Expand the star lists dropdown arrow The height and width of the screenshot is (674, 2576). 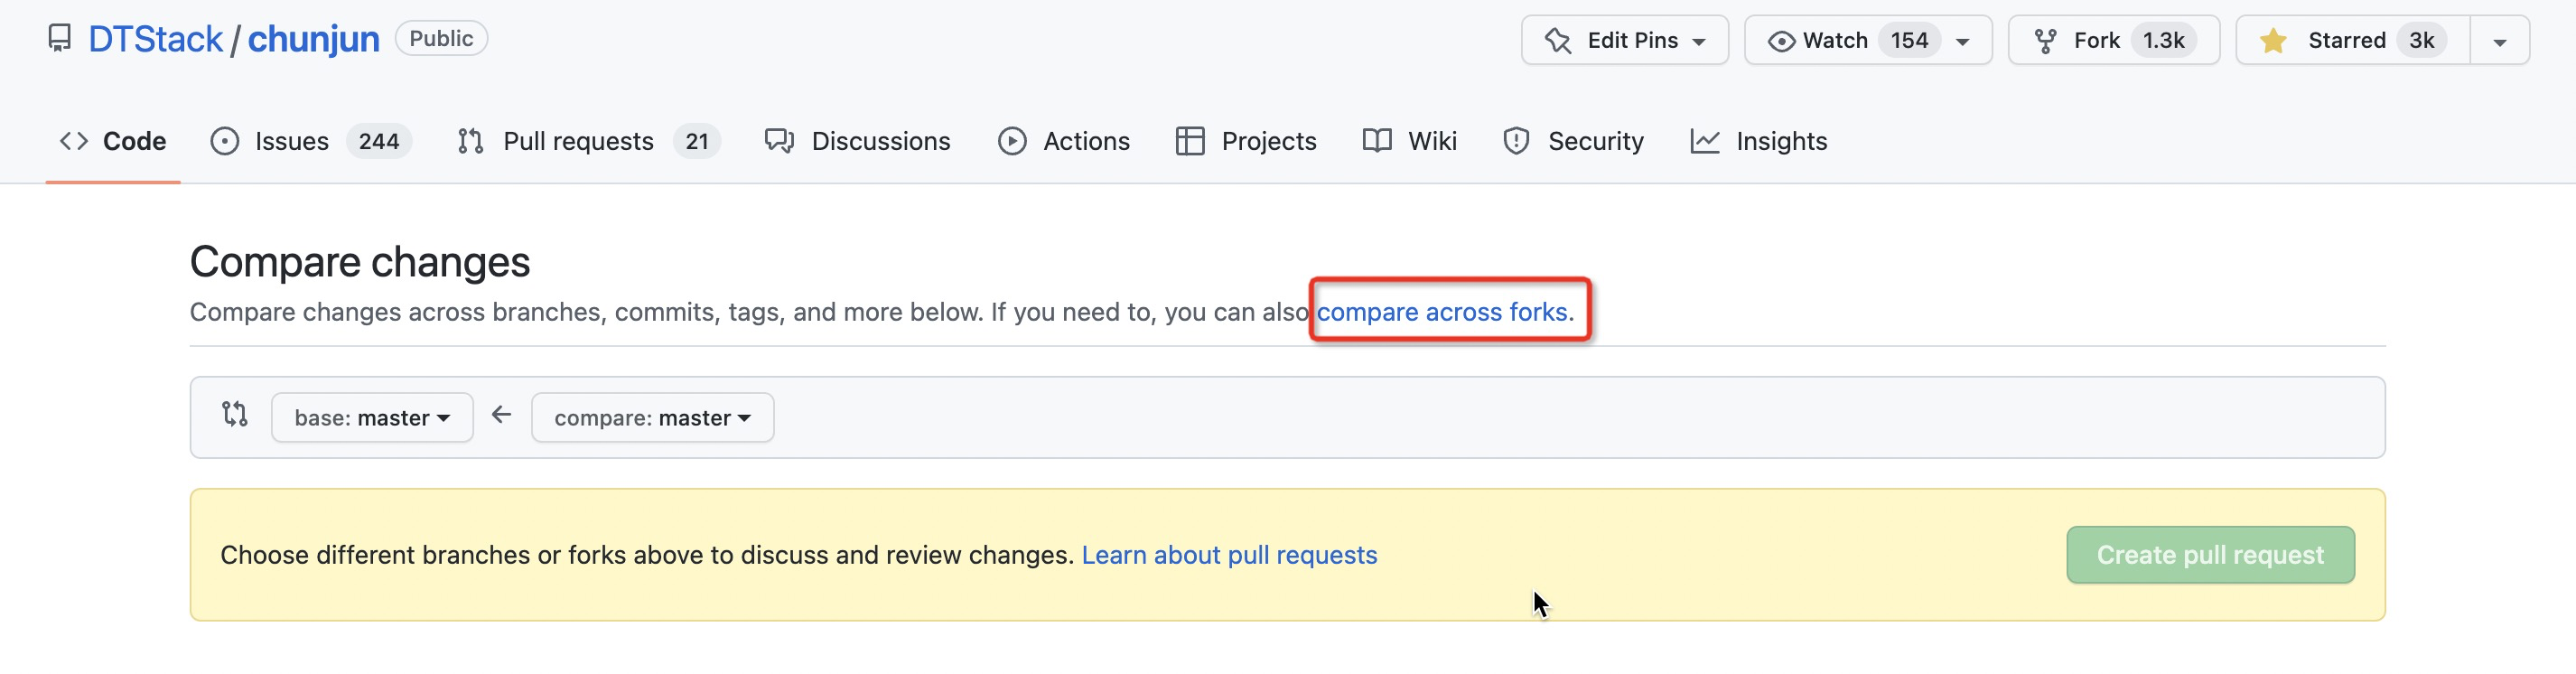coord(2499,42)
